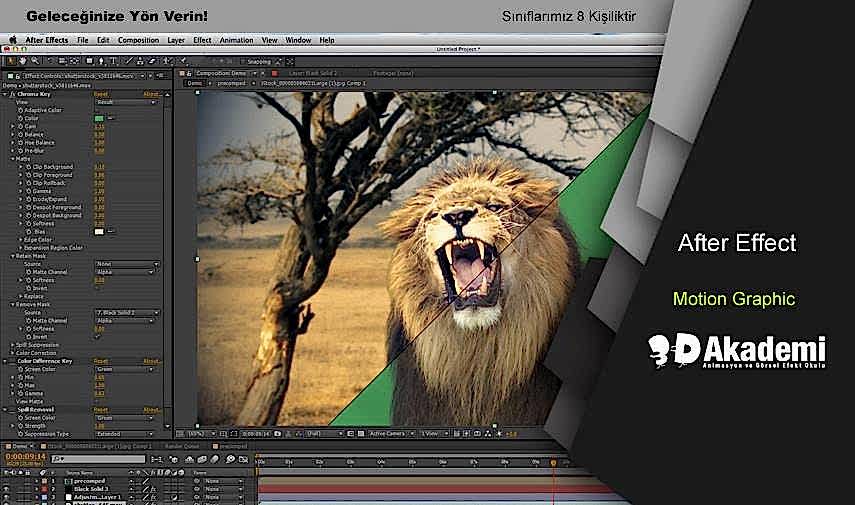The height and width of the screenshot is (505, 855).
Task: Toggle Invert checkbox under Remove Mask
Action: pos(97,336)
